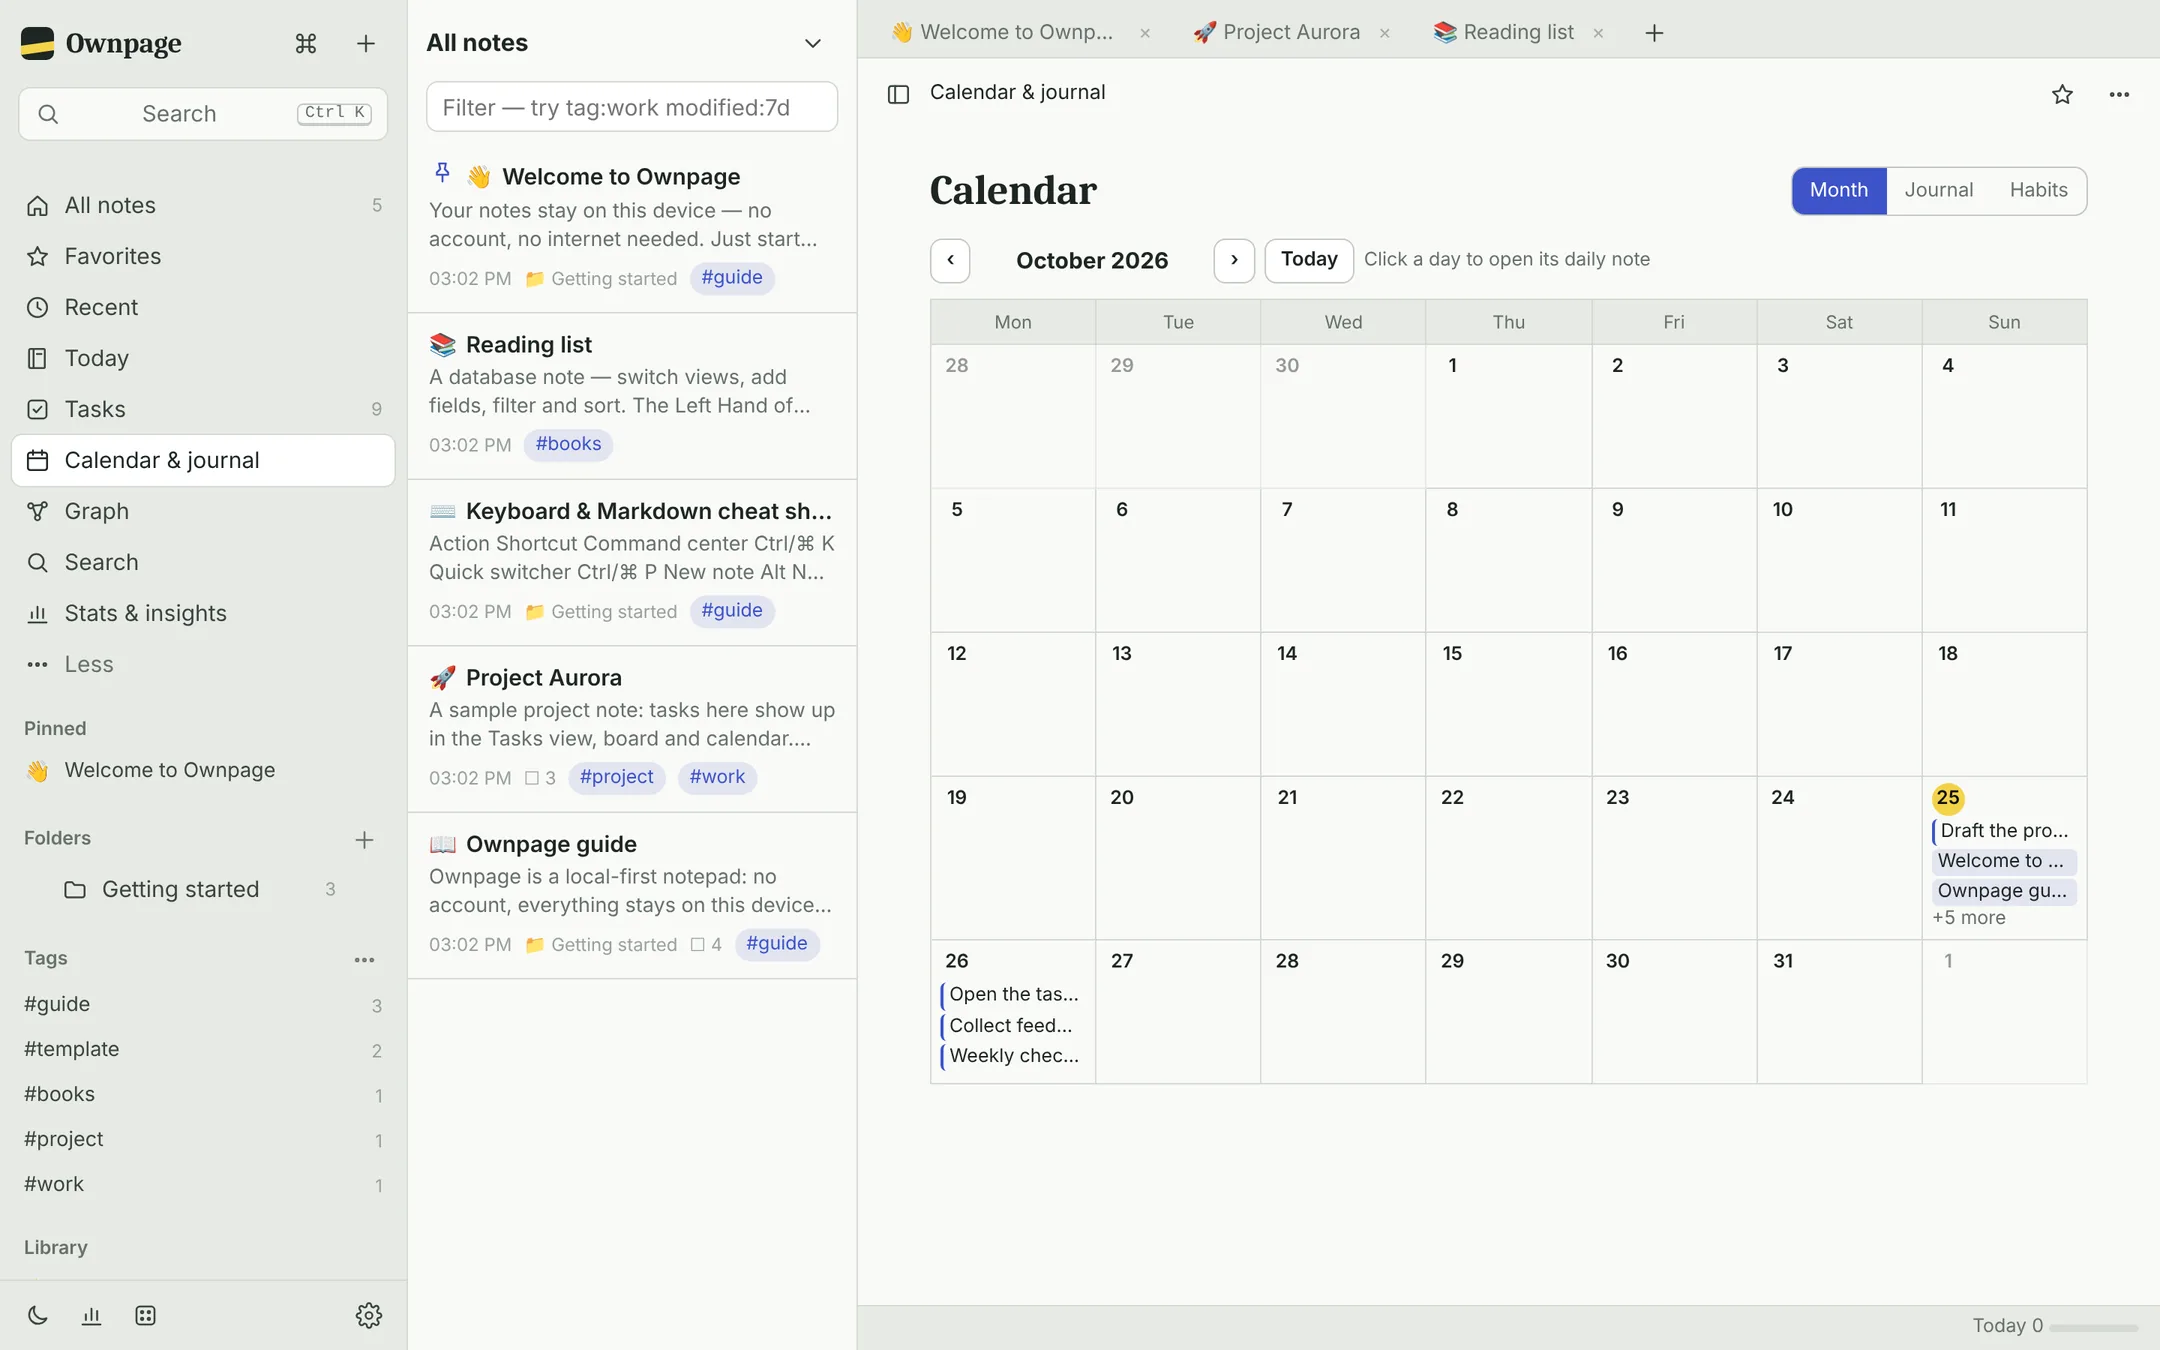Click the notes filter input field

[632, 107]
